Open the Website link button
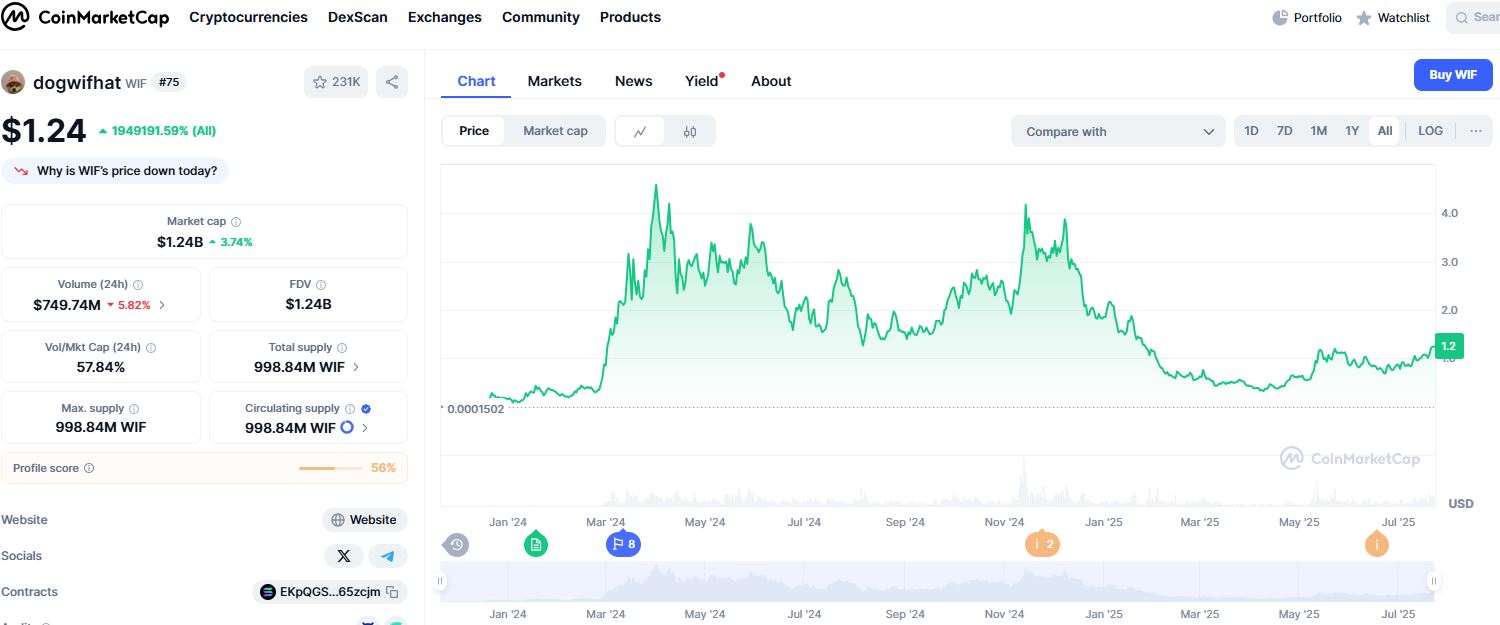Image resolution: width=1500 pixels, height=625 pixels. [x=364, y=520]
